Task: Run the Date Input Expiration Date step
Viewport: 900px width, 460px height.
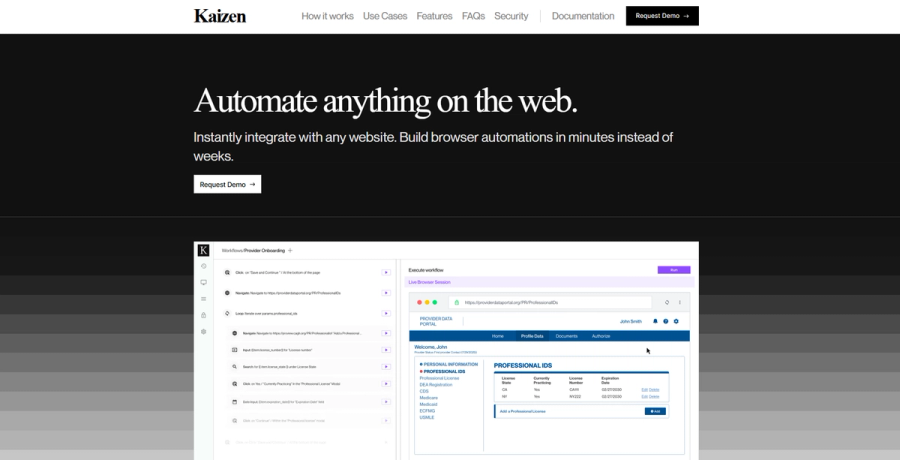Action: [386, 402]
